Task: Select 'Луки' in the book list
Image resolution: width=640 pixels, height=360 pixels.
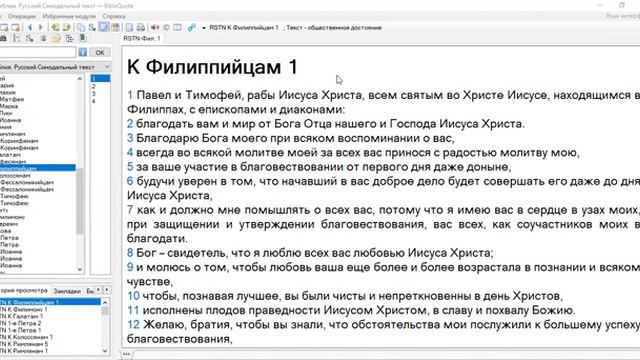Action: pos(6,113)
